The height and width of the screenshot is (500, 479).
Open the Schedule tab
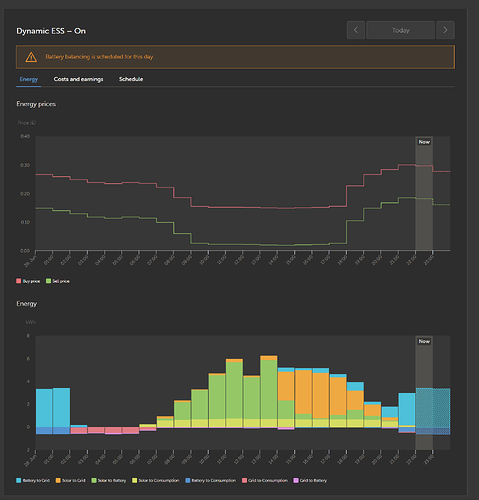[131, 79]
